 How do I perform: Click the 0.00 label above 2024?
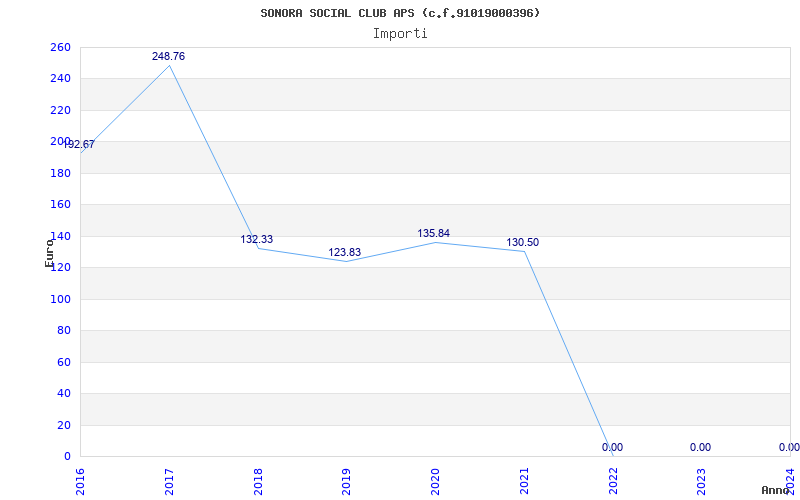789,447
